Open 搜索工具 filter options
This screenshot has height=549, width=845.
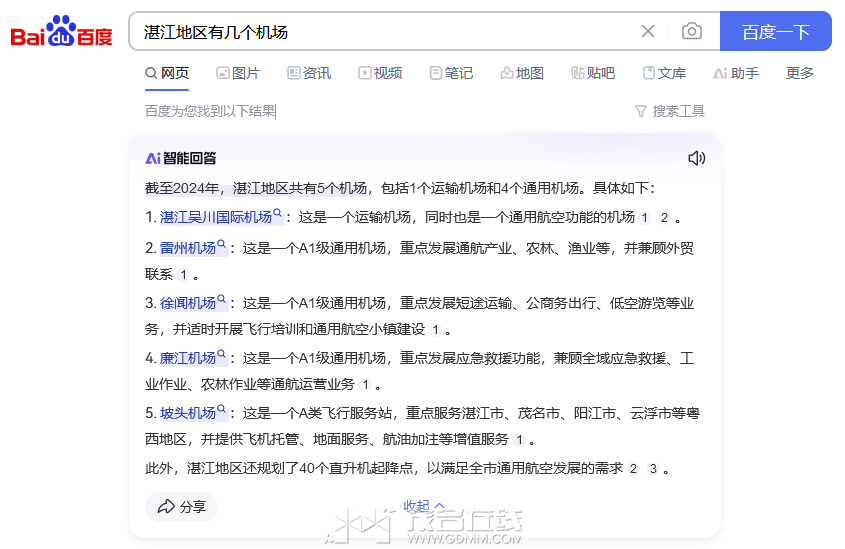(x=670, y=111)
